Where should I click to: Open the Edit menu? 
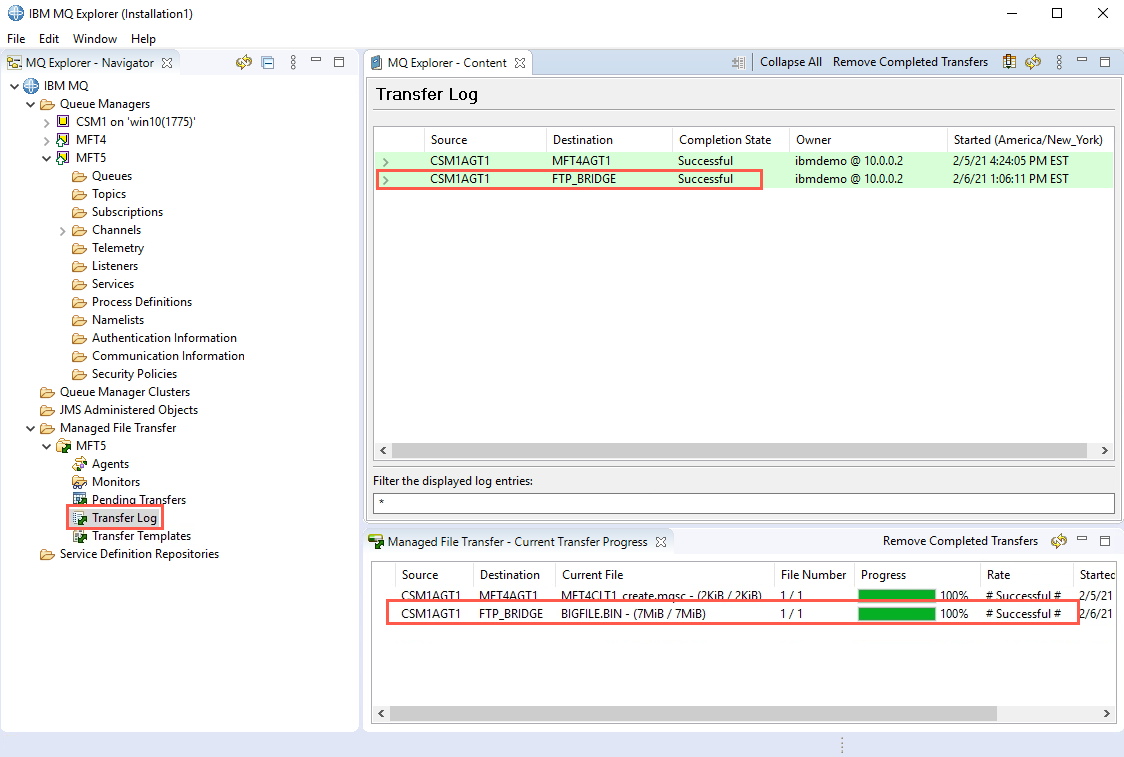(x=49, y=39)
